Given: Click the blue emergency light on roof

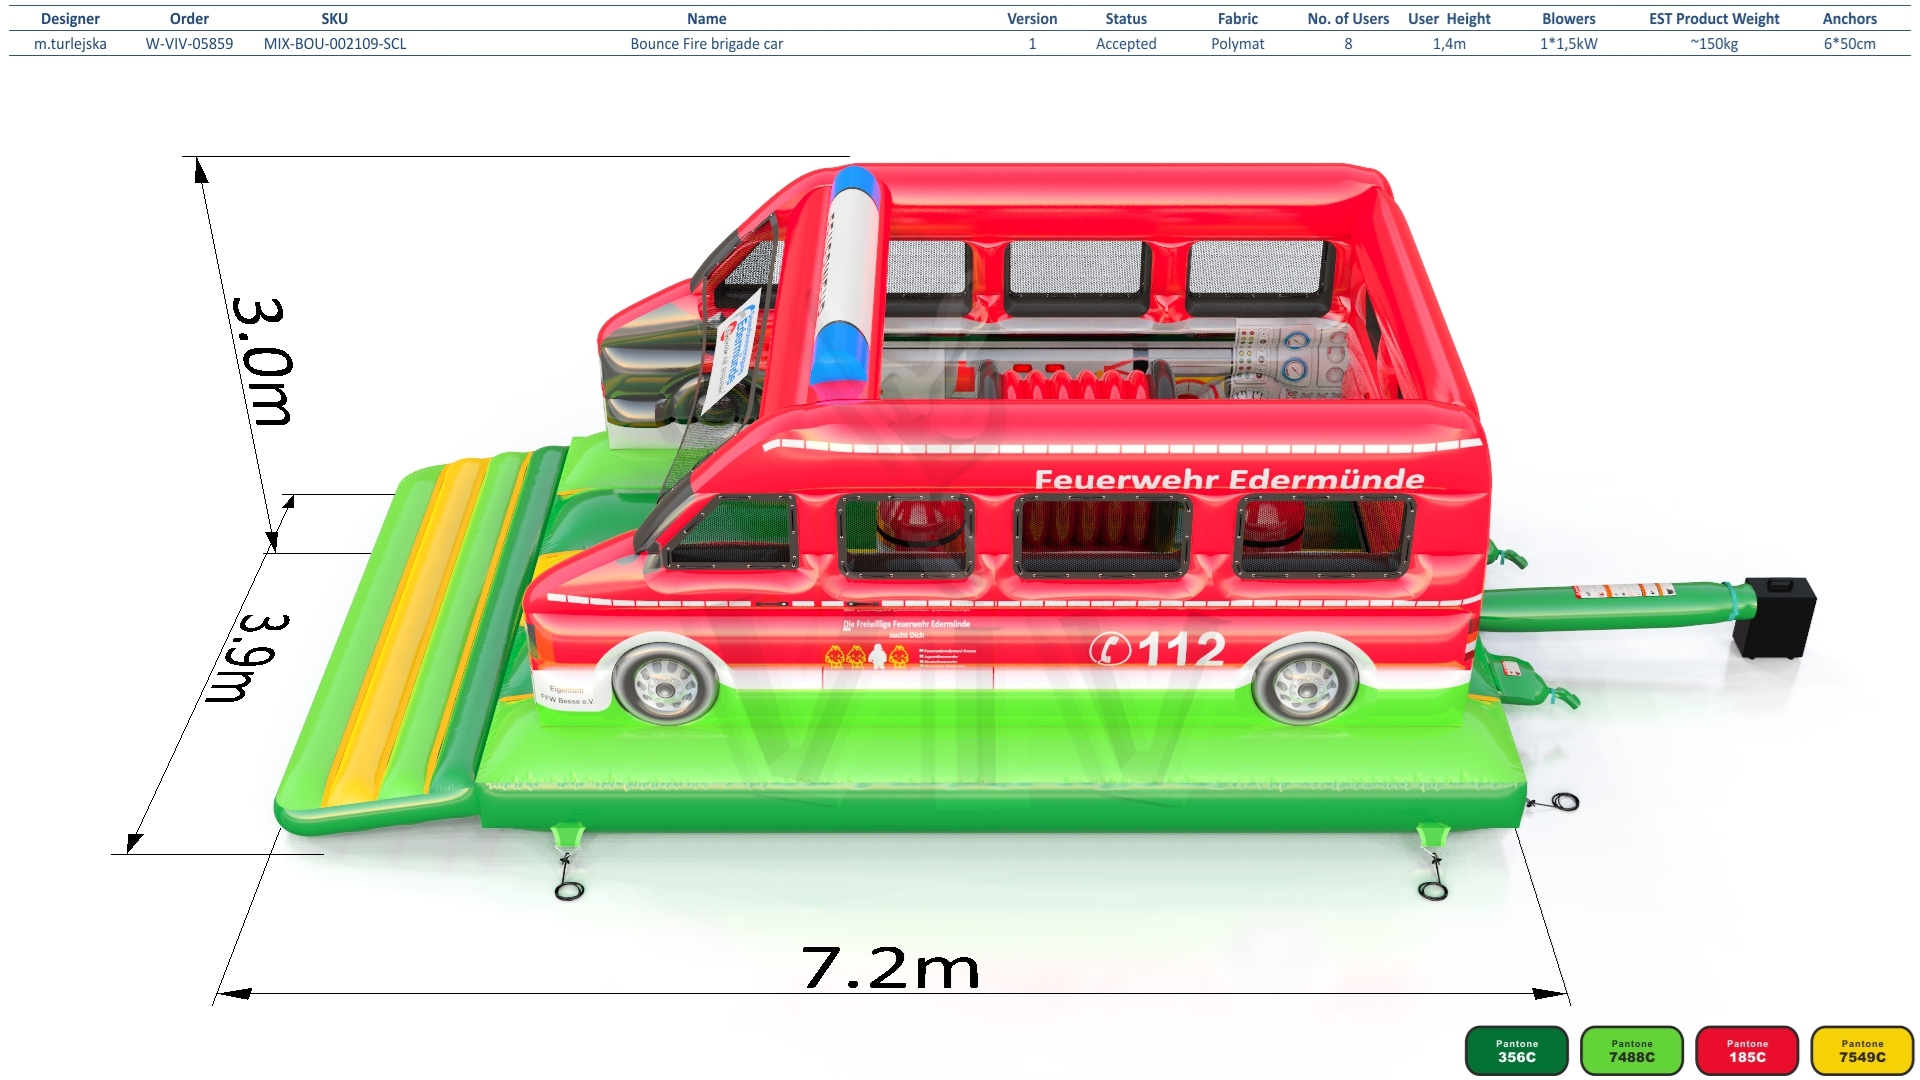Looking at the screenshot, I should pos(839,353).
